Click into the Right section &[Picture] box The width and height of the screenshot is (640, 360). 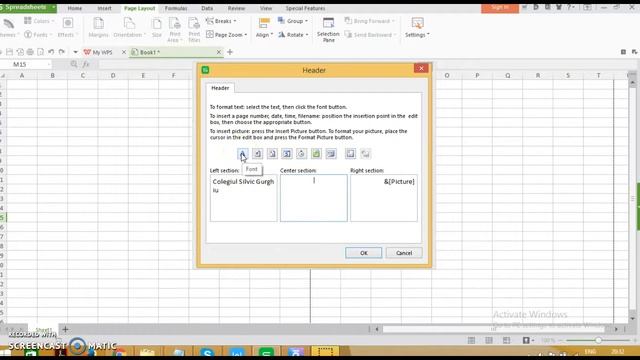click(384, 198)
